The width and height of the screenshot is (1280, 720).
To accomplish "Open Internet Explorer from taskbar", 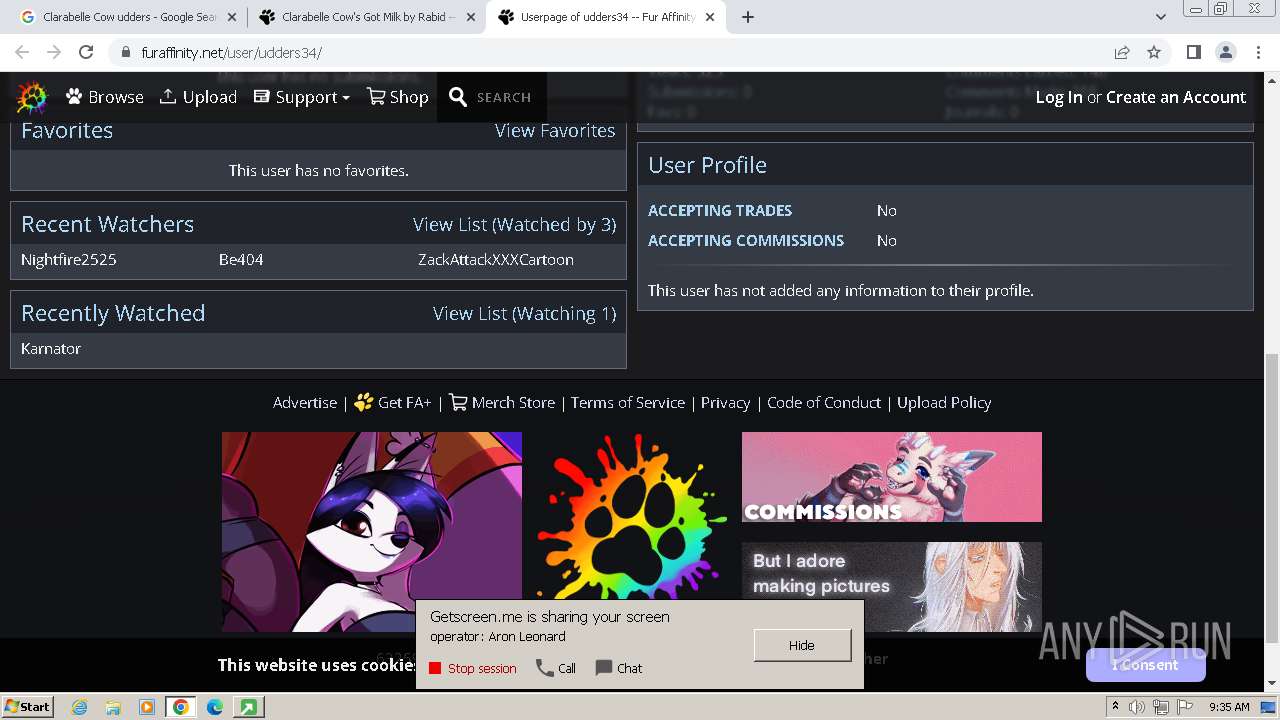I will (x=80, y=707).
